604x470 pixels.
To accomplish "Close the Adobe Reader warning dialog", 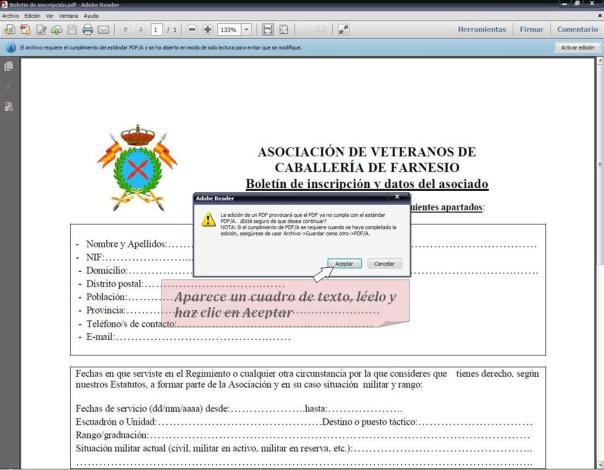I will pos(396,198).
